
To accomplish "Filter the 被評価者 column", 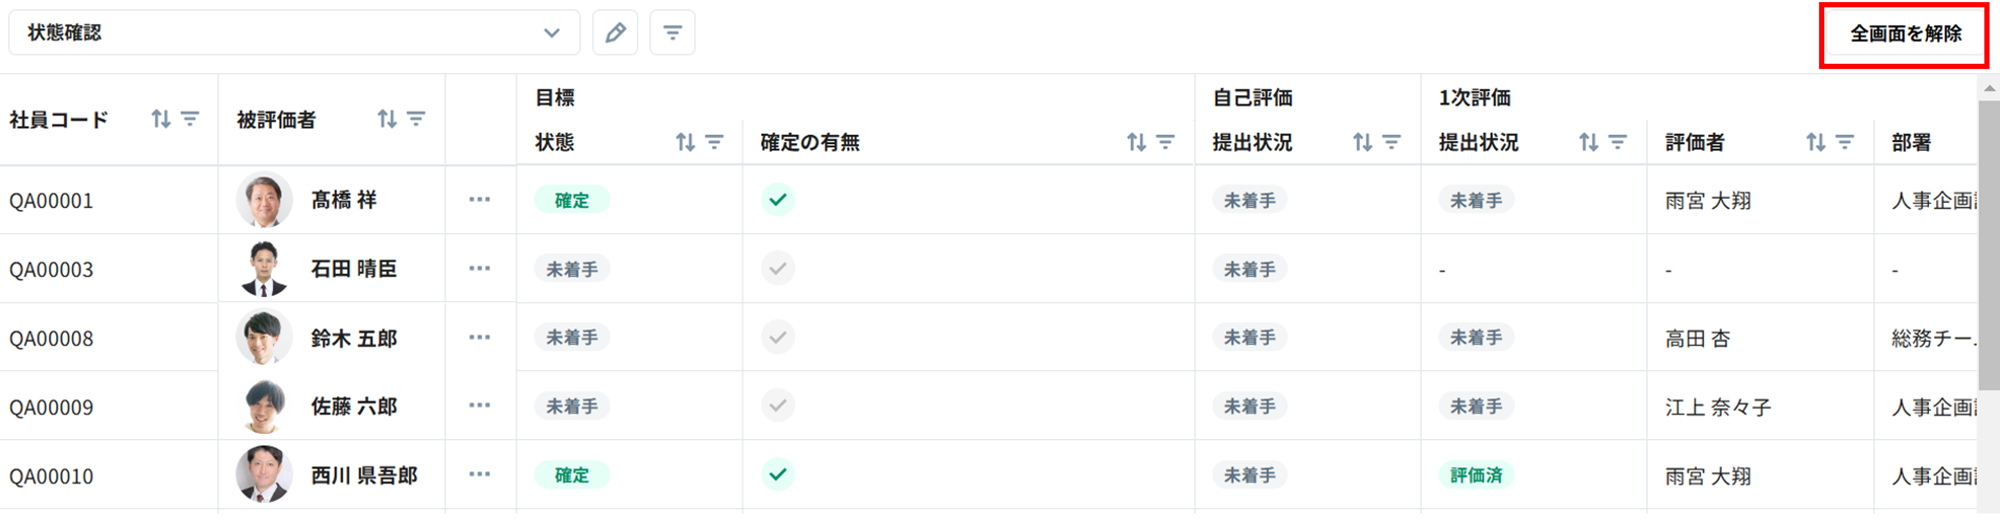I will tap(416, 120).
